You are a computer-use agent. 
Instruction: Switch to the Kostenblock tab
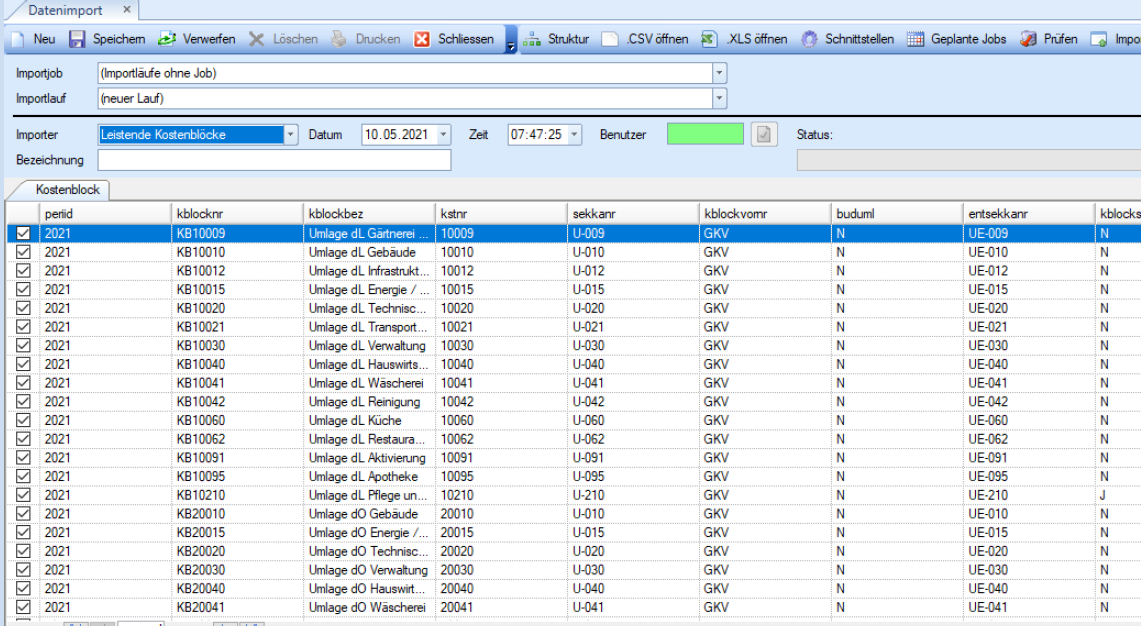click(68, 189)
